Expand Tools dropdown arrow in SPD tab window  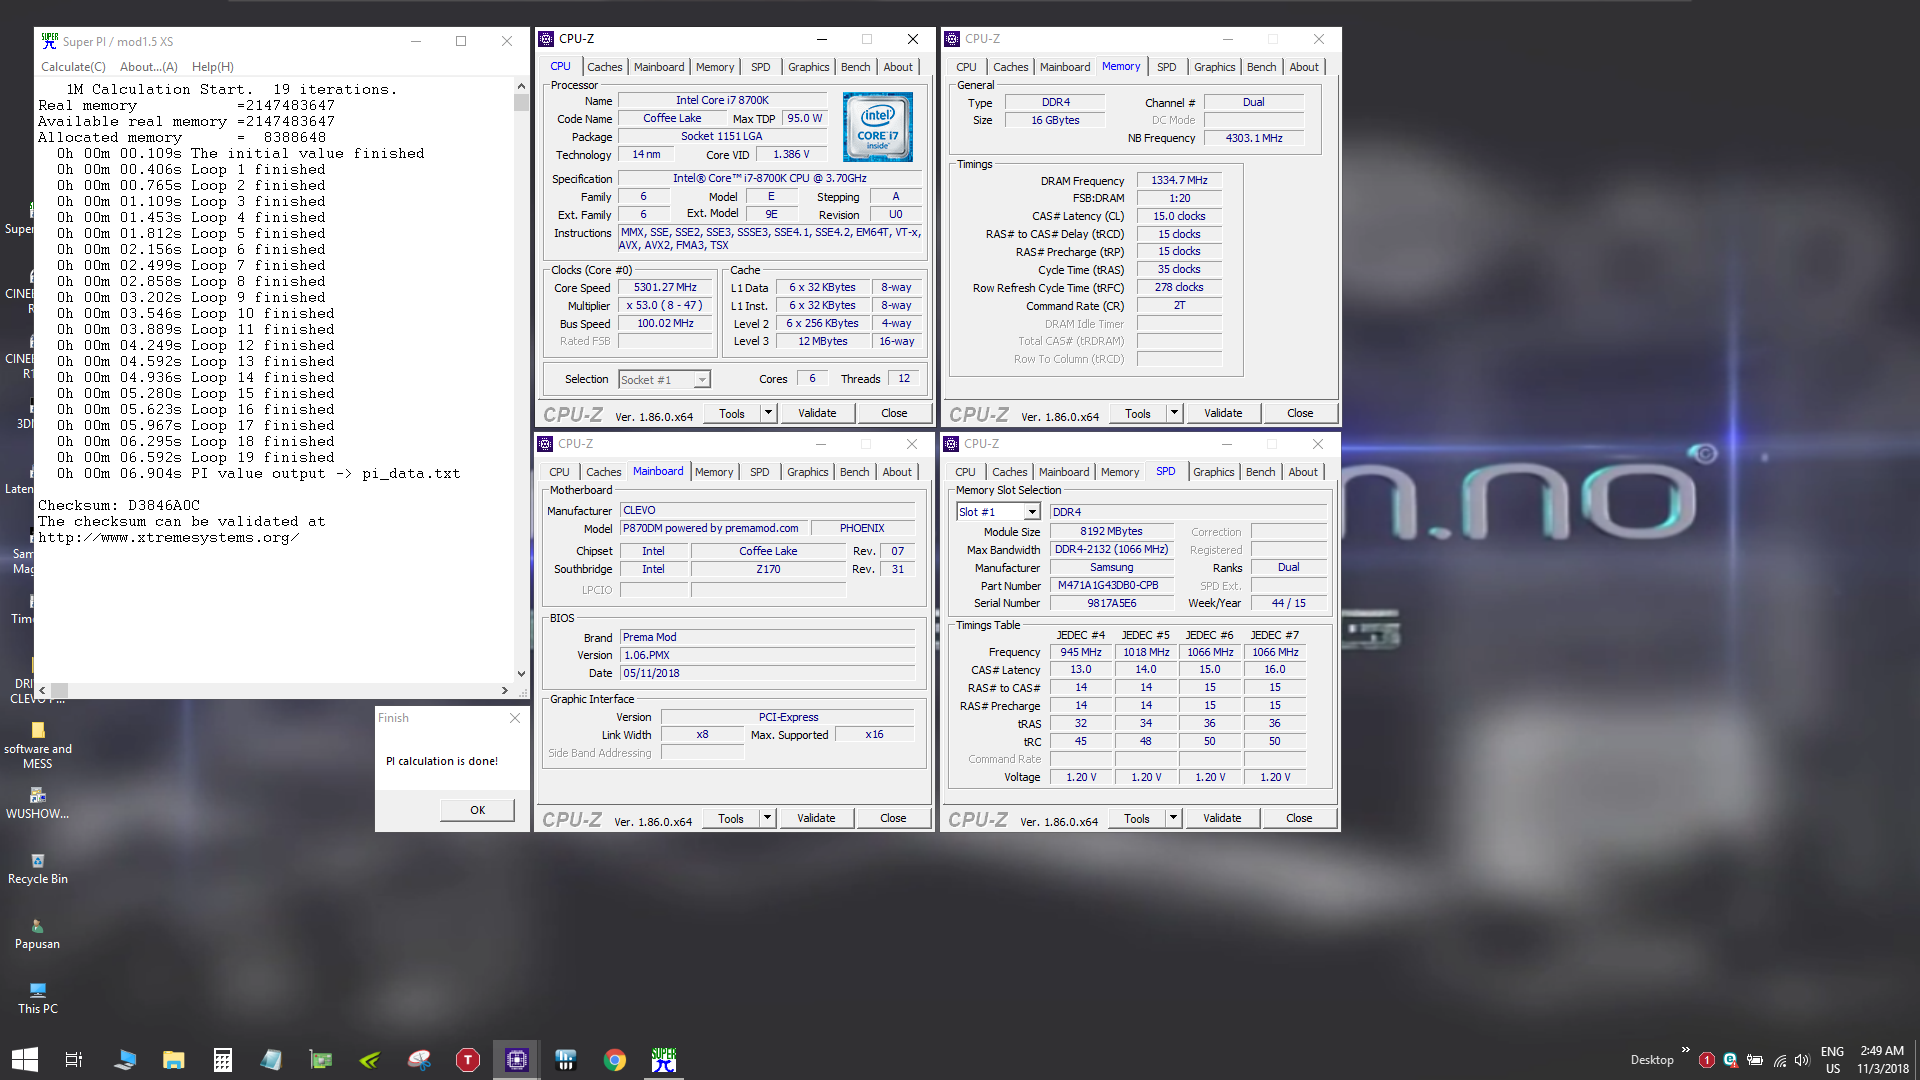tap(1173, 818)
